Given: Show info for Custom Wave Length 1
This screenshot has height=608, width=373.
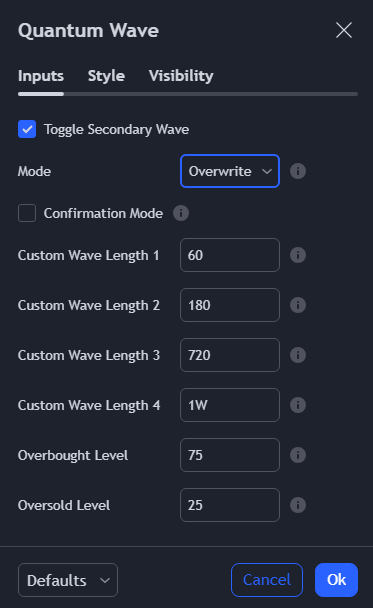Looking at the screenshot, I should click(x=298, y=255).
